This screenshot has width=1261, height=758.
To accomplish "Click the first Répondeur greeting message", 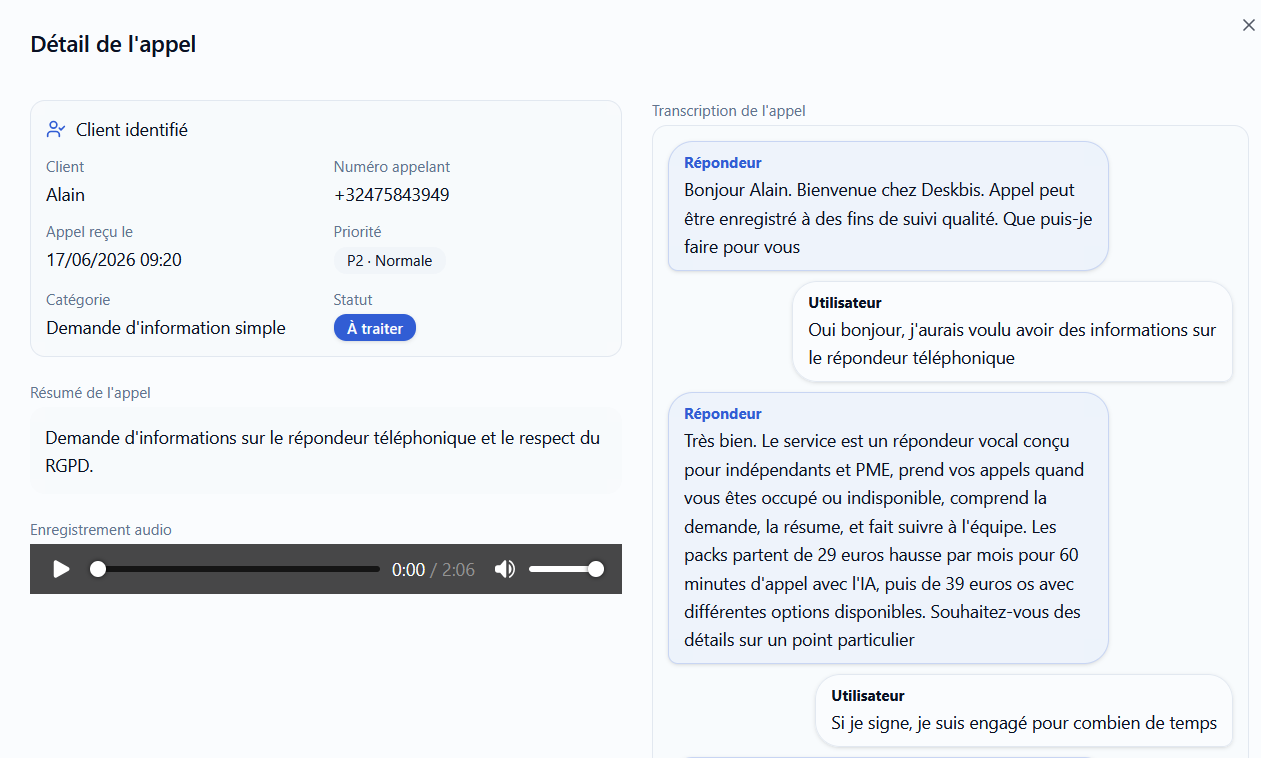I will pyautogui.click(x=888, y=206).
